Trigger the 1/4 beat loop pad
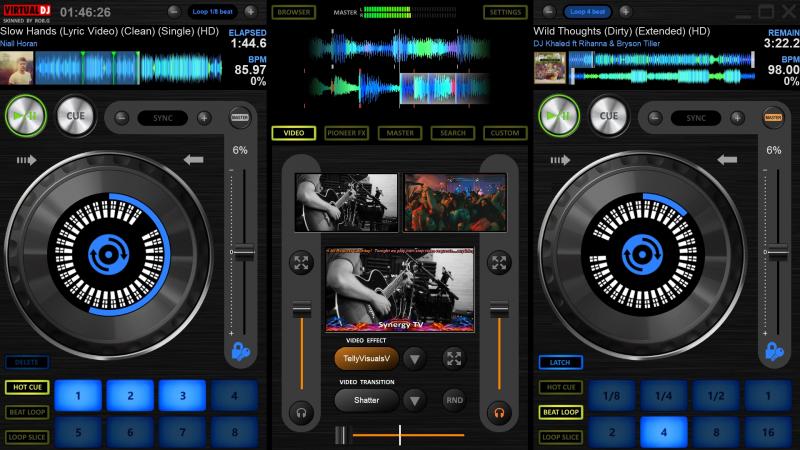Viewport: 800px width, 450px height. point(664,395)
